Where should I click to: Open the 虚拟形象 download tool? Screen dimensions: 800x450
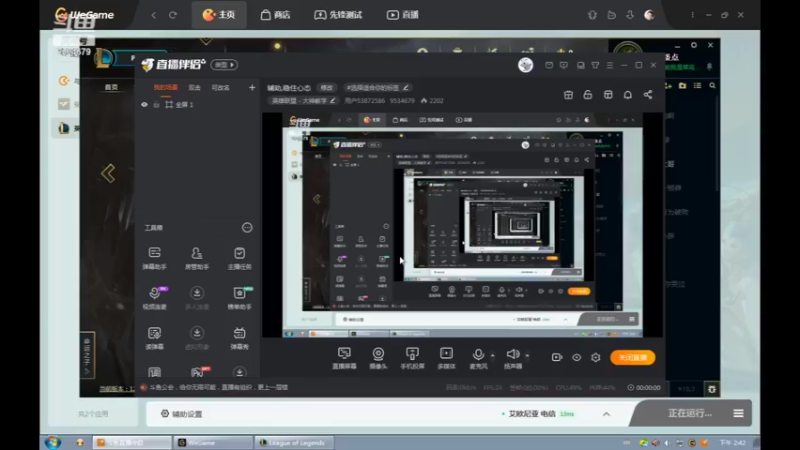pyautogui.click(x=197, y=338)
